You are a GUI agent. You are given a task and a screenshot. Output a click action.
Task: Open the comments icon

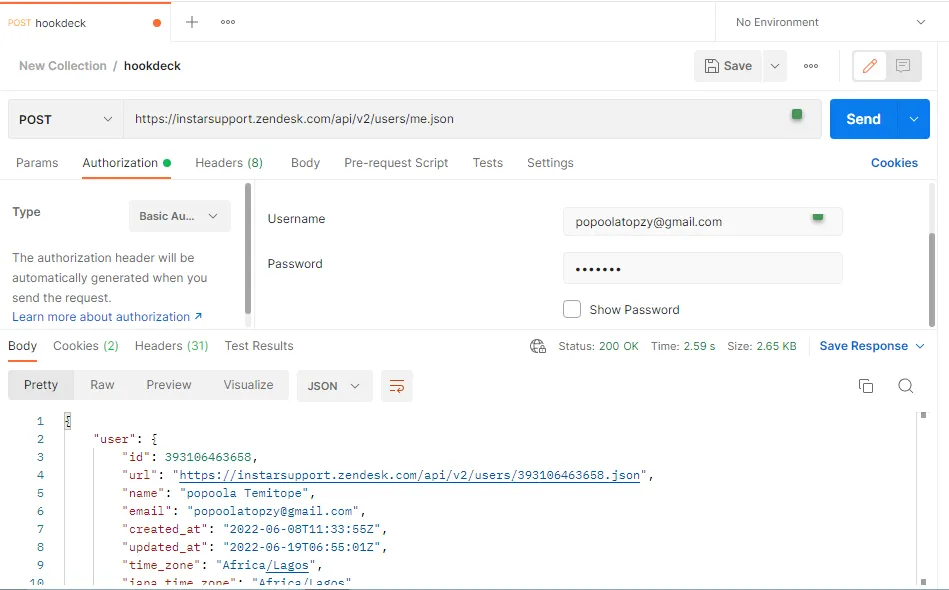pyautogui.click(x=903, y=66)
